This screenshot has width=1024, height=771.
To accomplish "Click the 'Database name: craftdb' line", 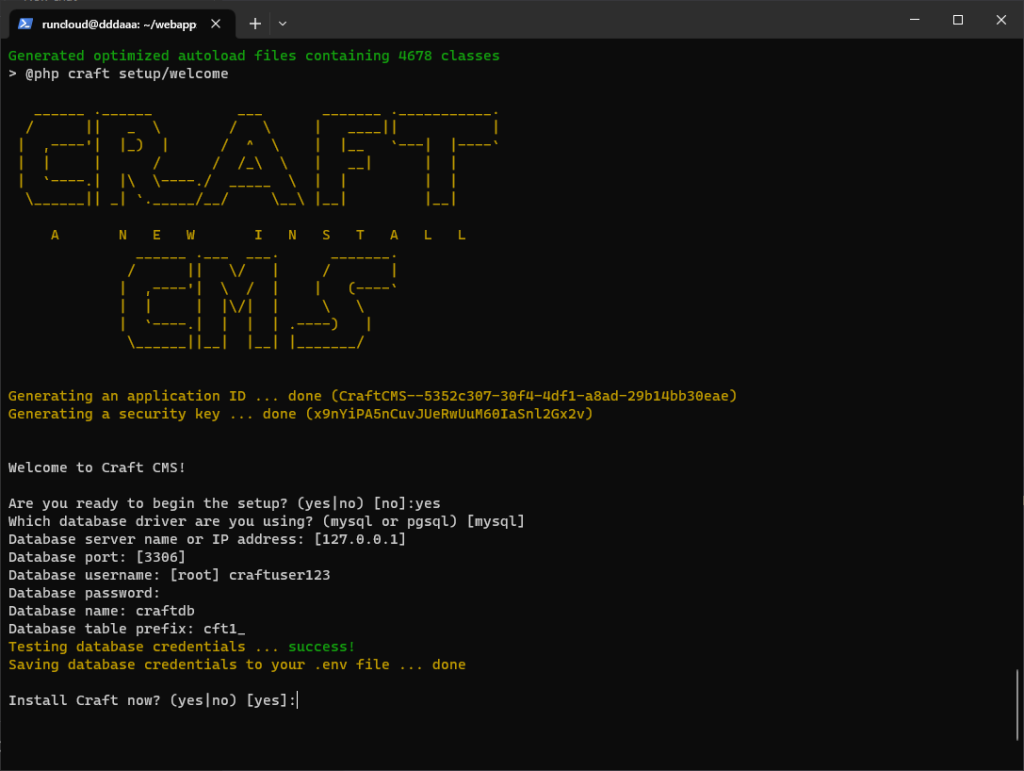I will [101, 611].
